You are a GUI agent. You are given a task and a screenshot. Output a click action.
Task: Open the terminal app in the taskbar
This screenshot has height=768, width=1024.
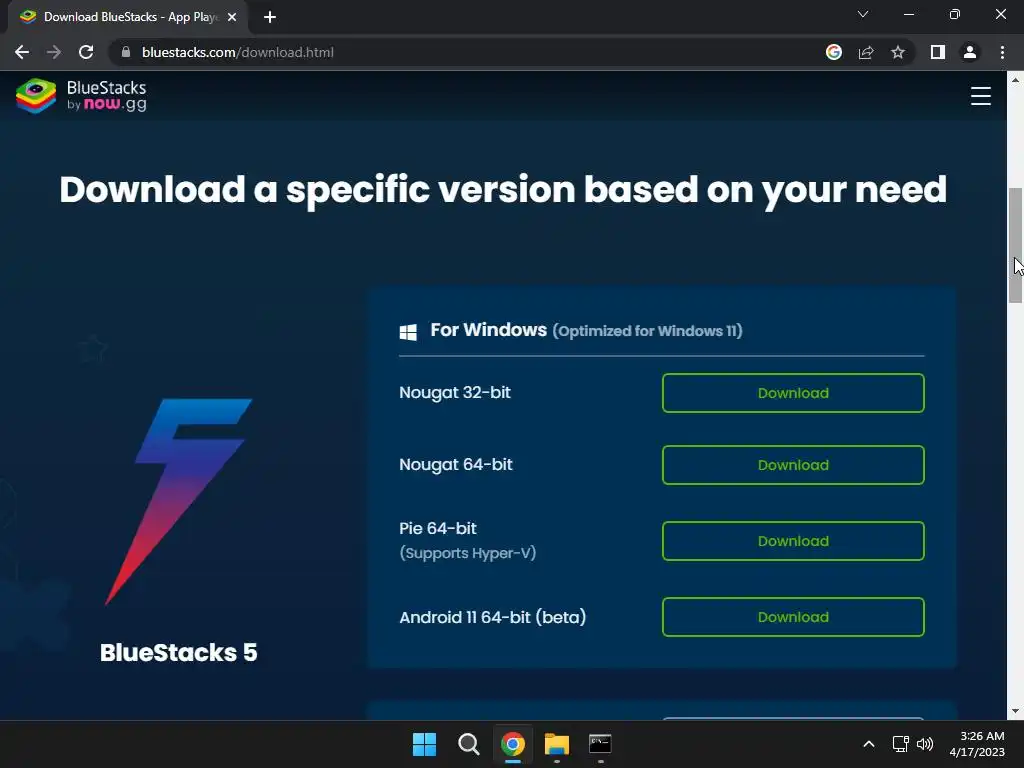600,744
